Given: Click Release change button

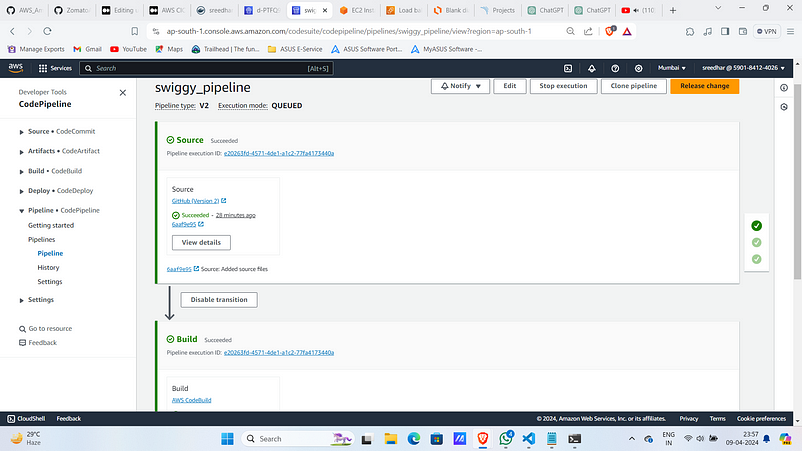Looking at the screenshot, I should coord(704,86).
